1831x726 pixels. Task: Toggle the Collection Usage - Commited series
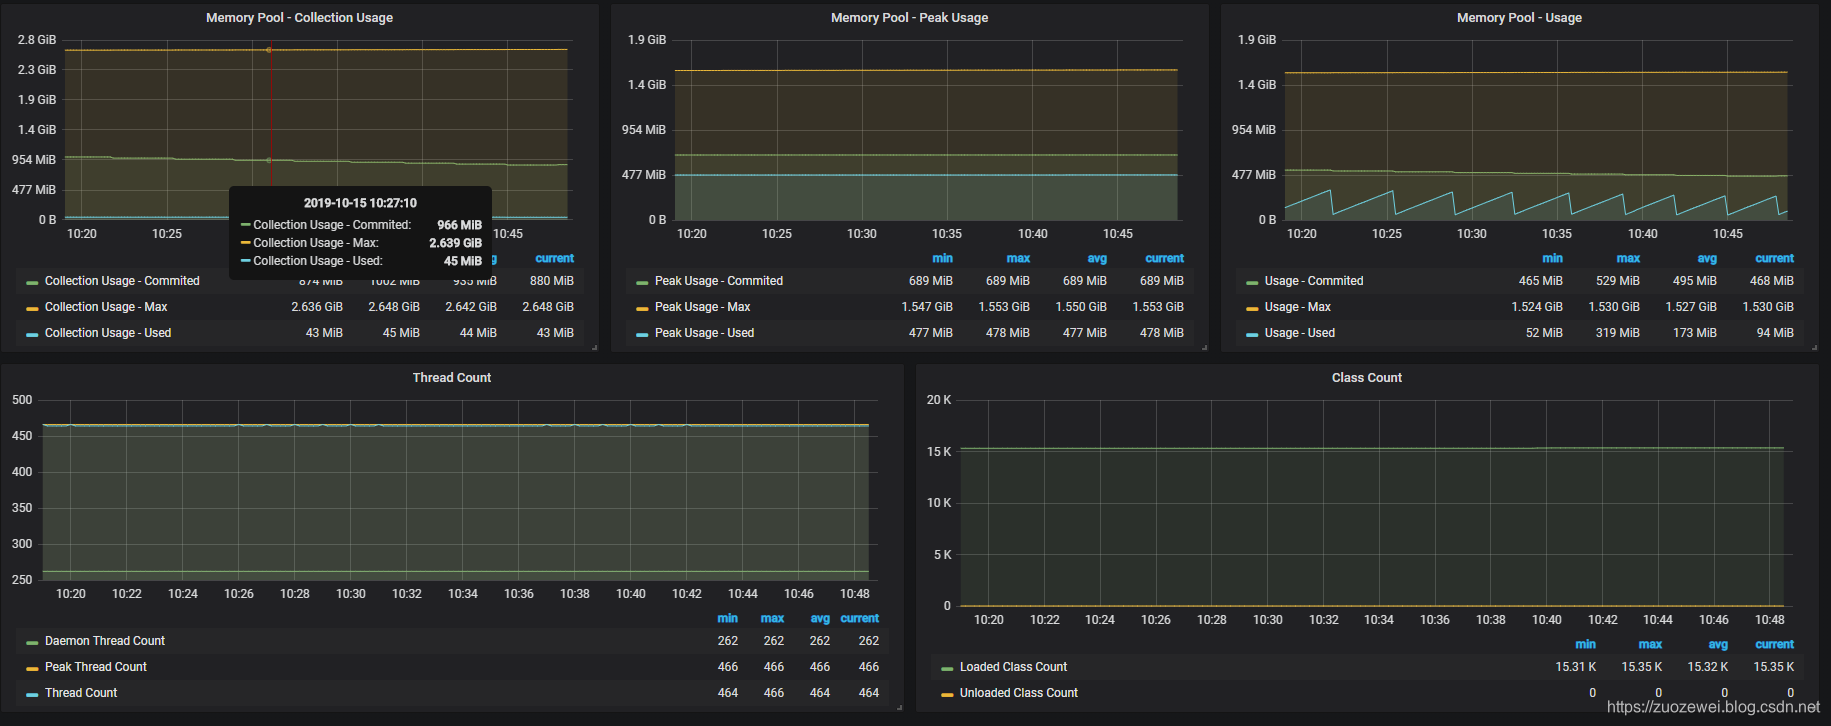(122, 281)
